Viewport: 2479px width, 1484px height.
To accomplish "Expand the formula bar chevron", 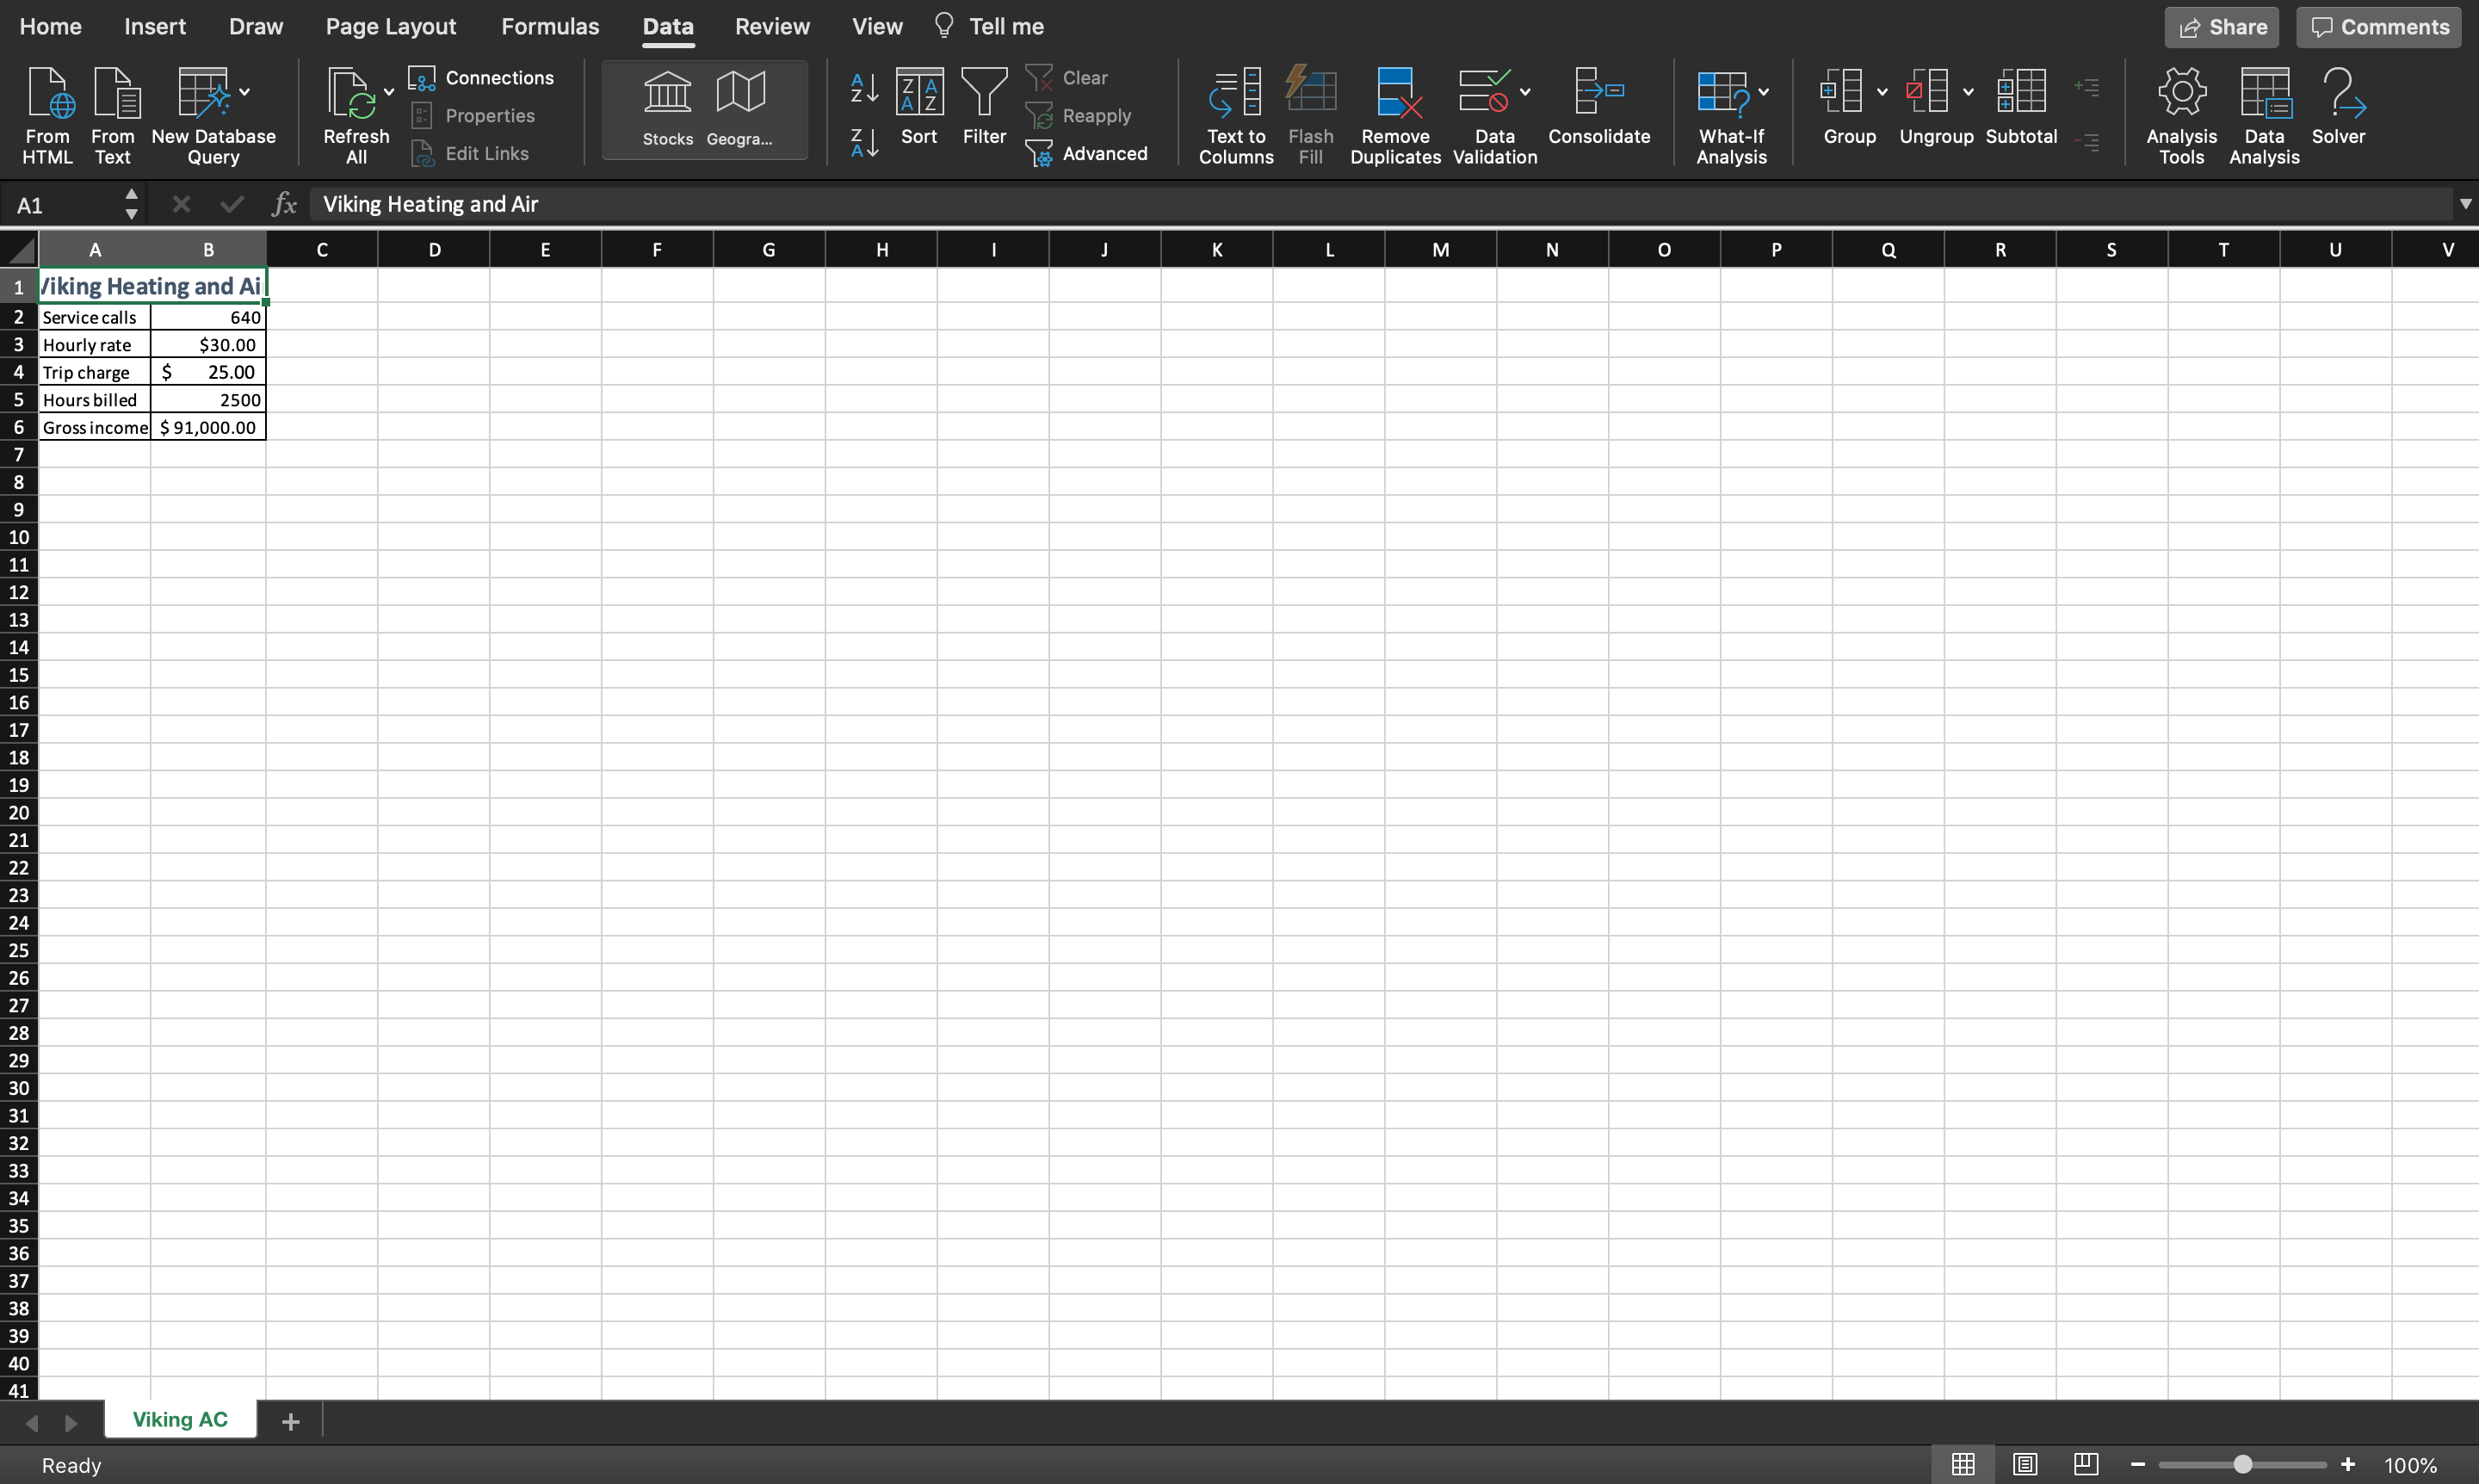I will 2465,204.
